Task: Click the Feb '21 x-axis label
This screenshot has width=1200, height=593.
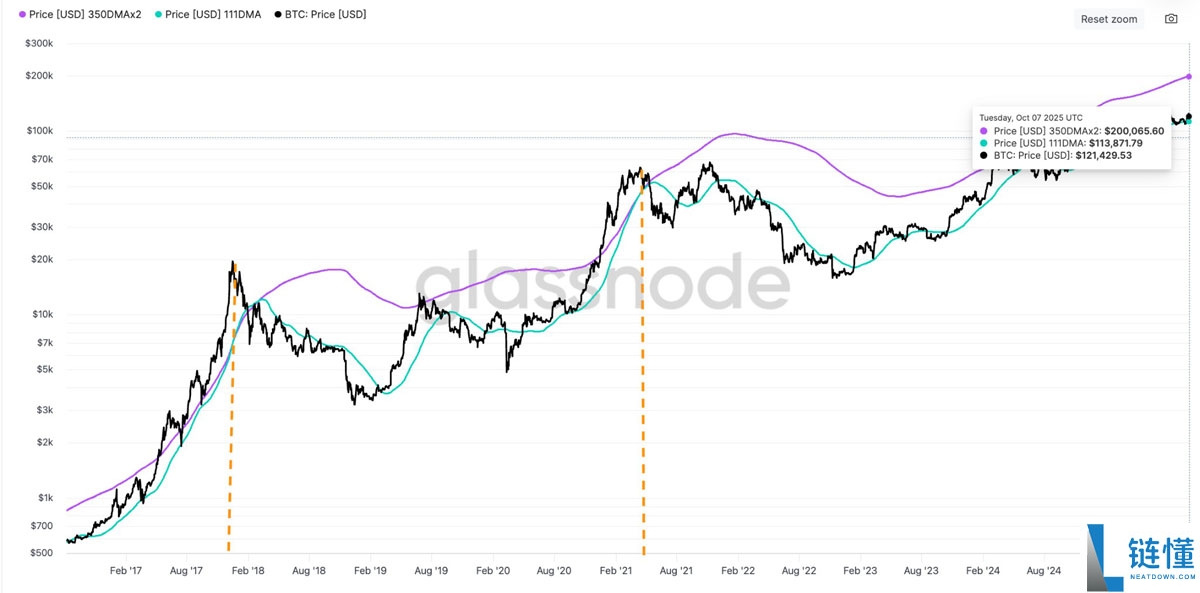Action: (x=615, y=570)
